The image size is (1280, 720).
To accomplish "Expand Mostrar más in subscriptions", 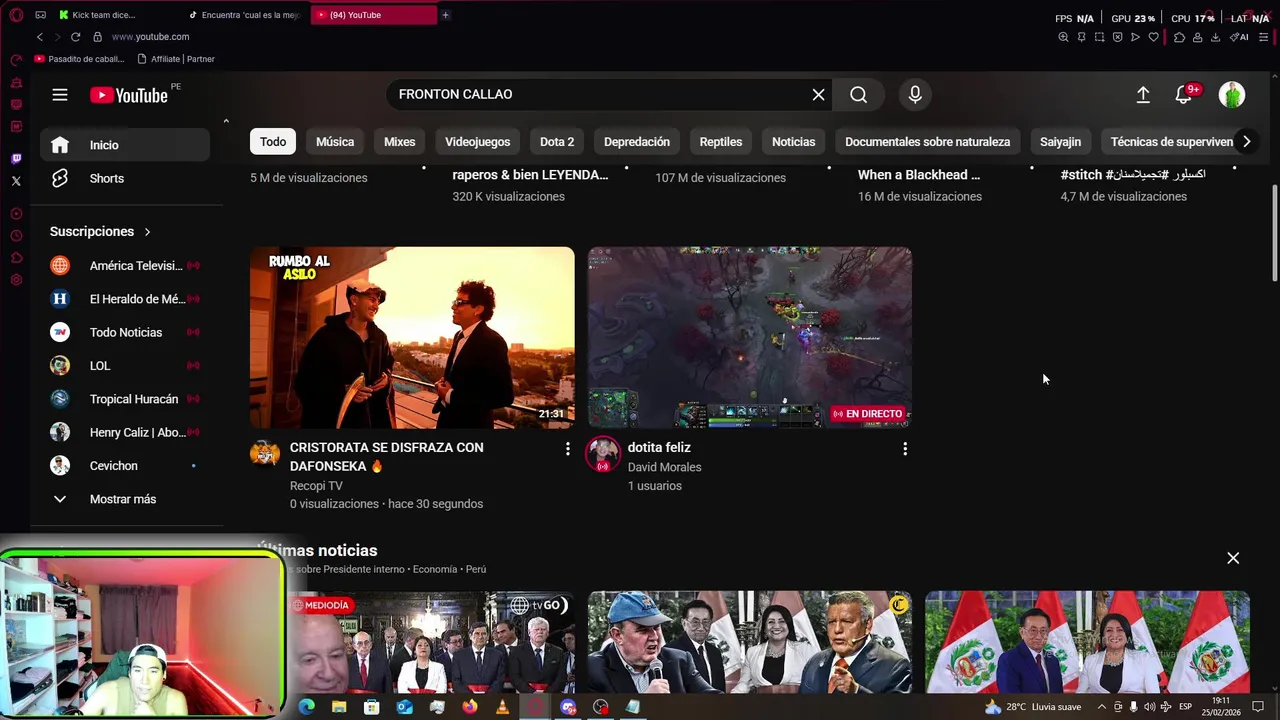I will (125, 499).
